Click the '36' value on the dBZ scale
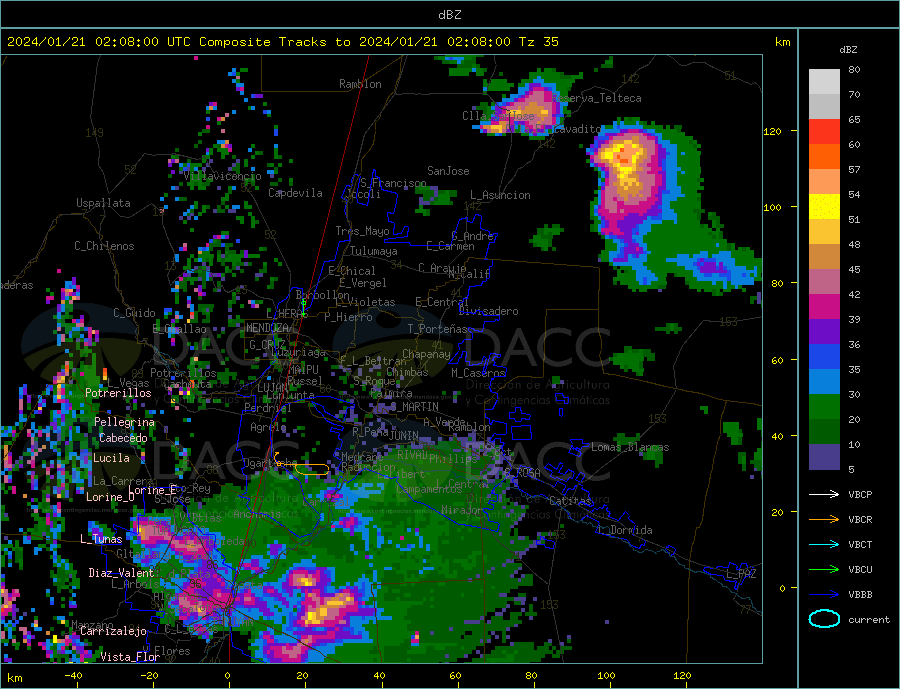This screenshot has height=689, width=900. (854, 344)
